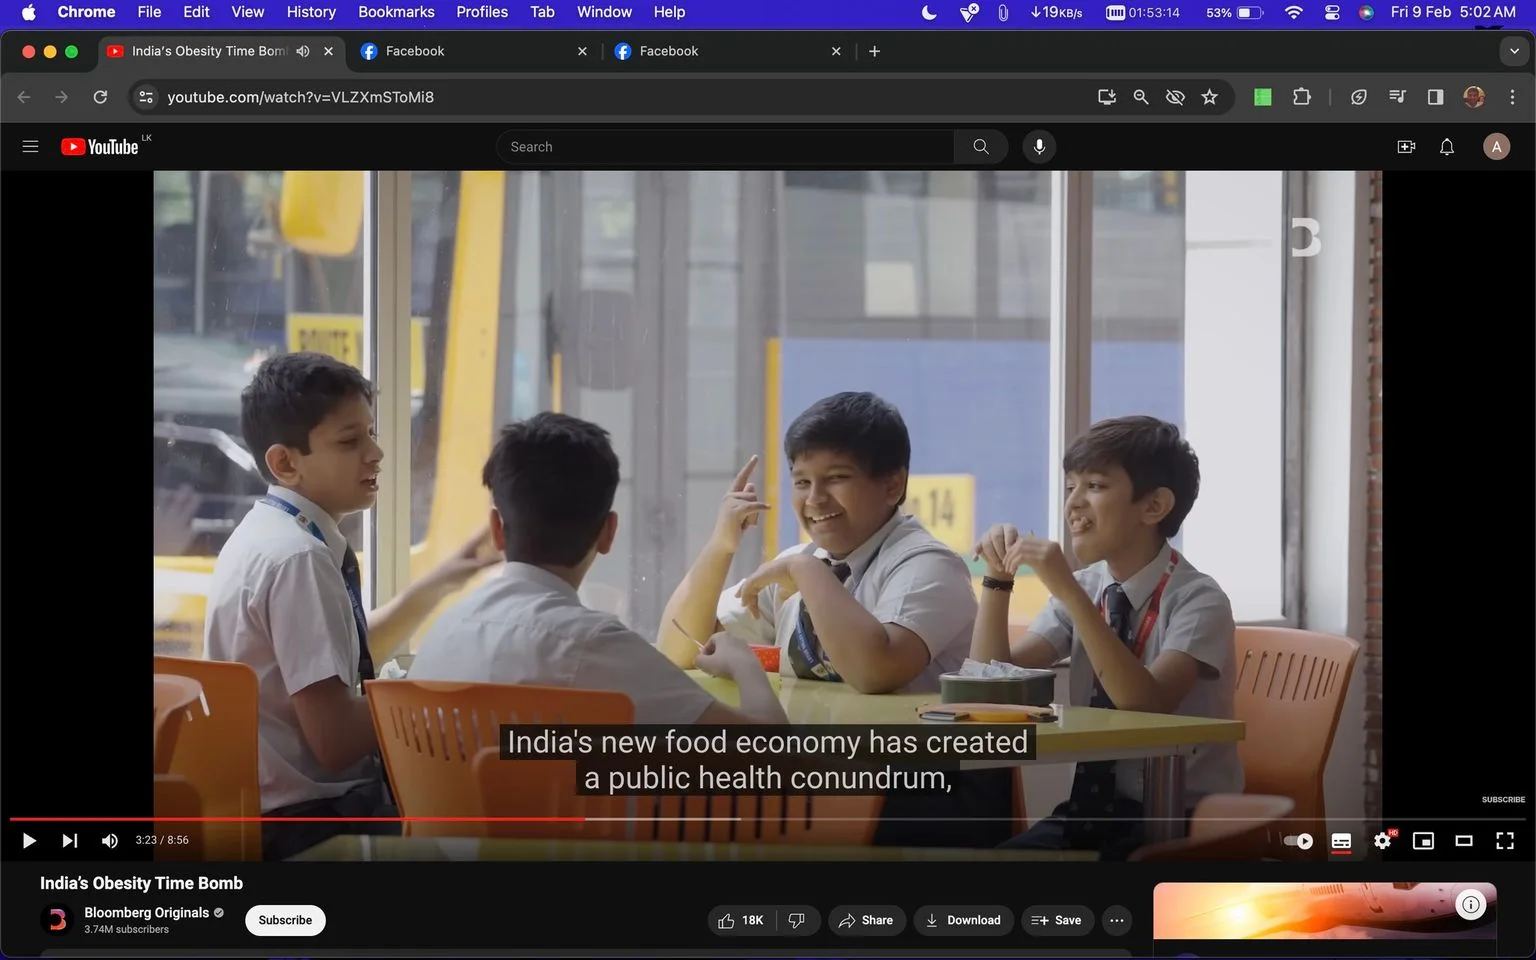Screen dimensions: 1536x960
Task: Skip to next video button
Action: (x=70, y=841)
